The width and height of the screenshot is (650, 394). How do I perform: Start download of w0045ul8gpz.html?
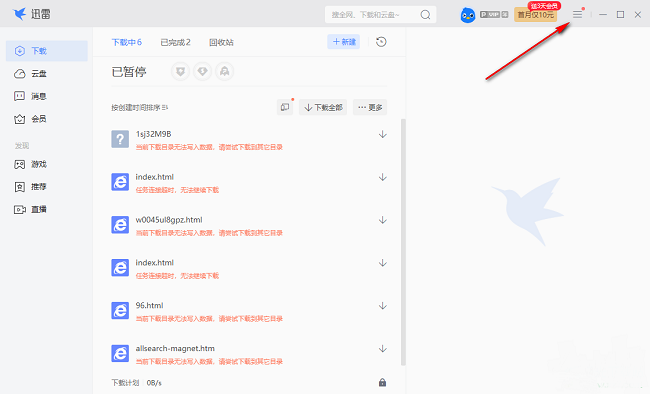pyautogui.click(x=383, y=220)
